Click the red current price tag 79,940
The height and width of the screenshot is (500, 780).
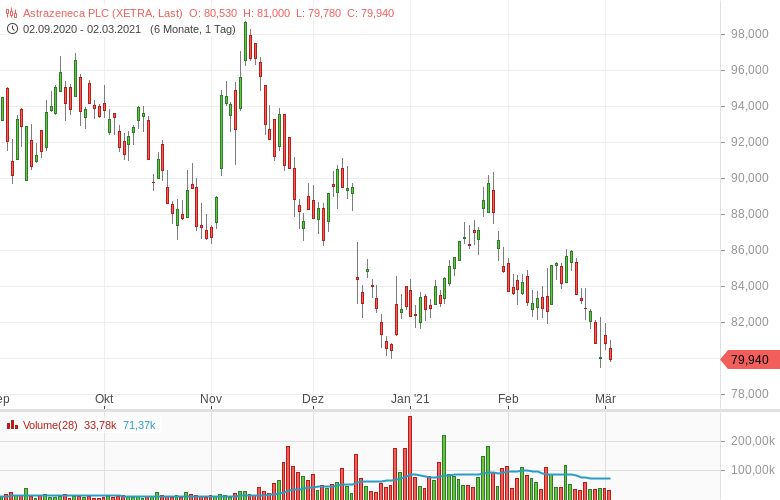pos(750,359)
